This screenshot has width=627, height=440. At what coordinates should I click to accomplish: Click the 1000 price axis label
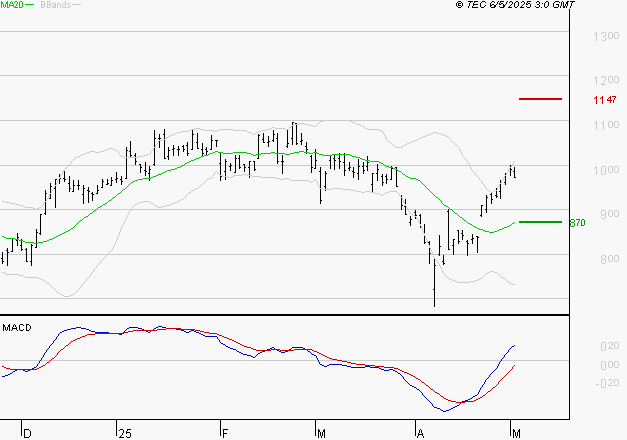[606, 170]
